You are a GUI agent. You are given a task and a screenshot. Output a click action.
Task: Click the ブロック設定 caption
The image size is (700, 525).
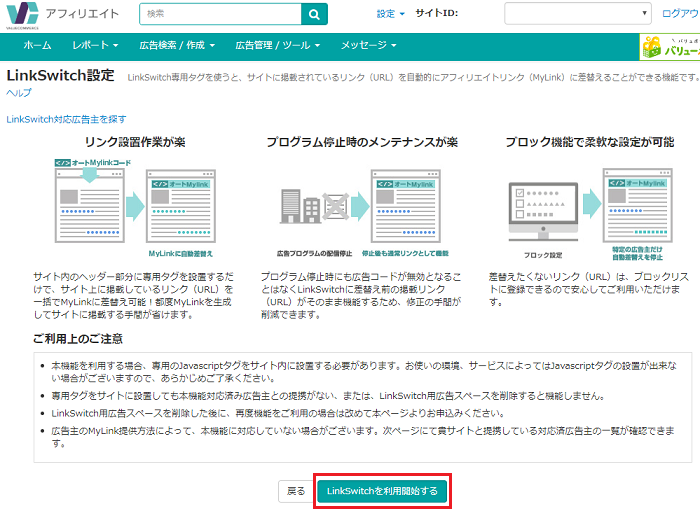tap(543, 255)
